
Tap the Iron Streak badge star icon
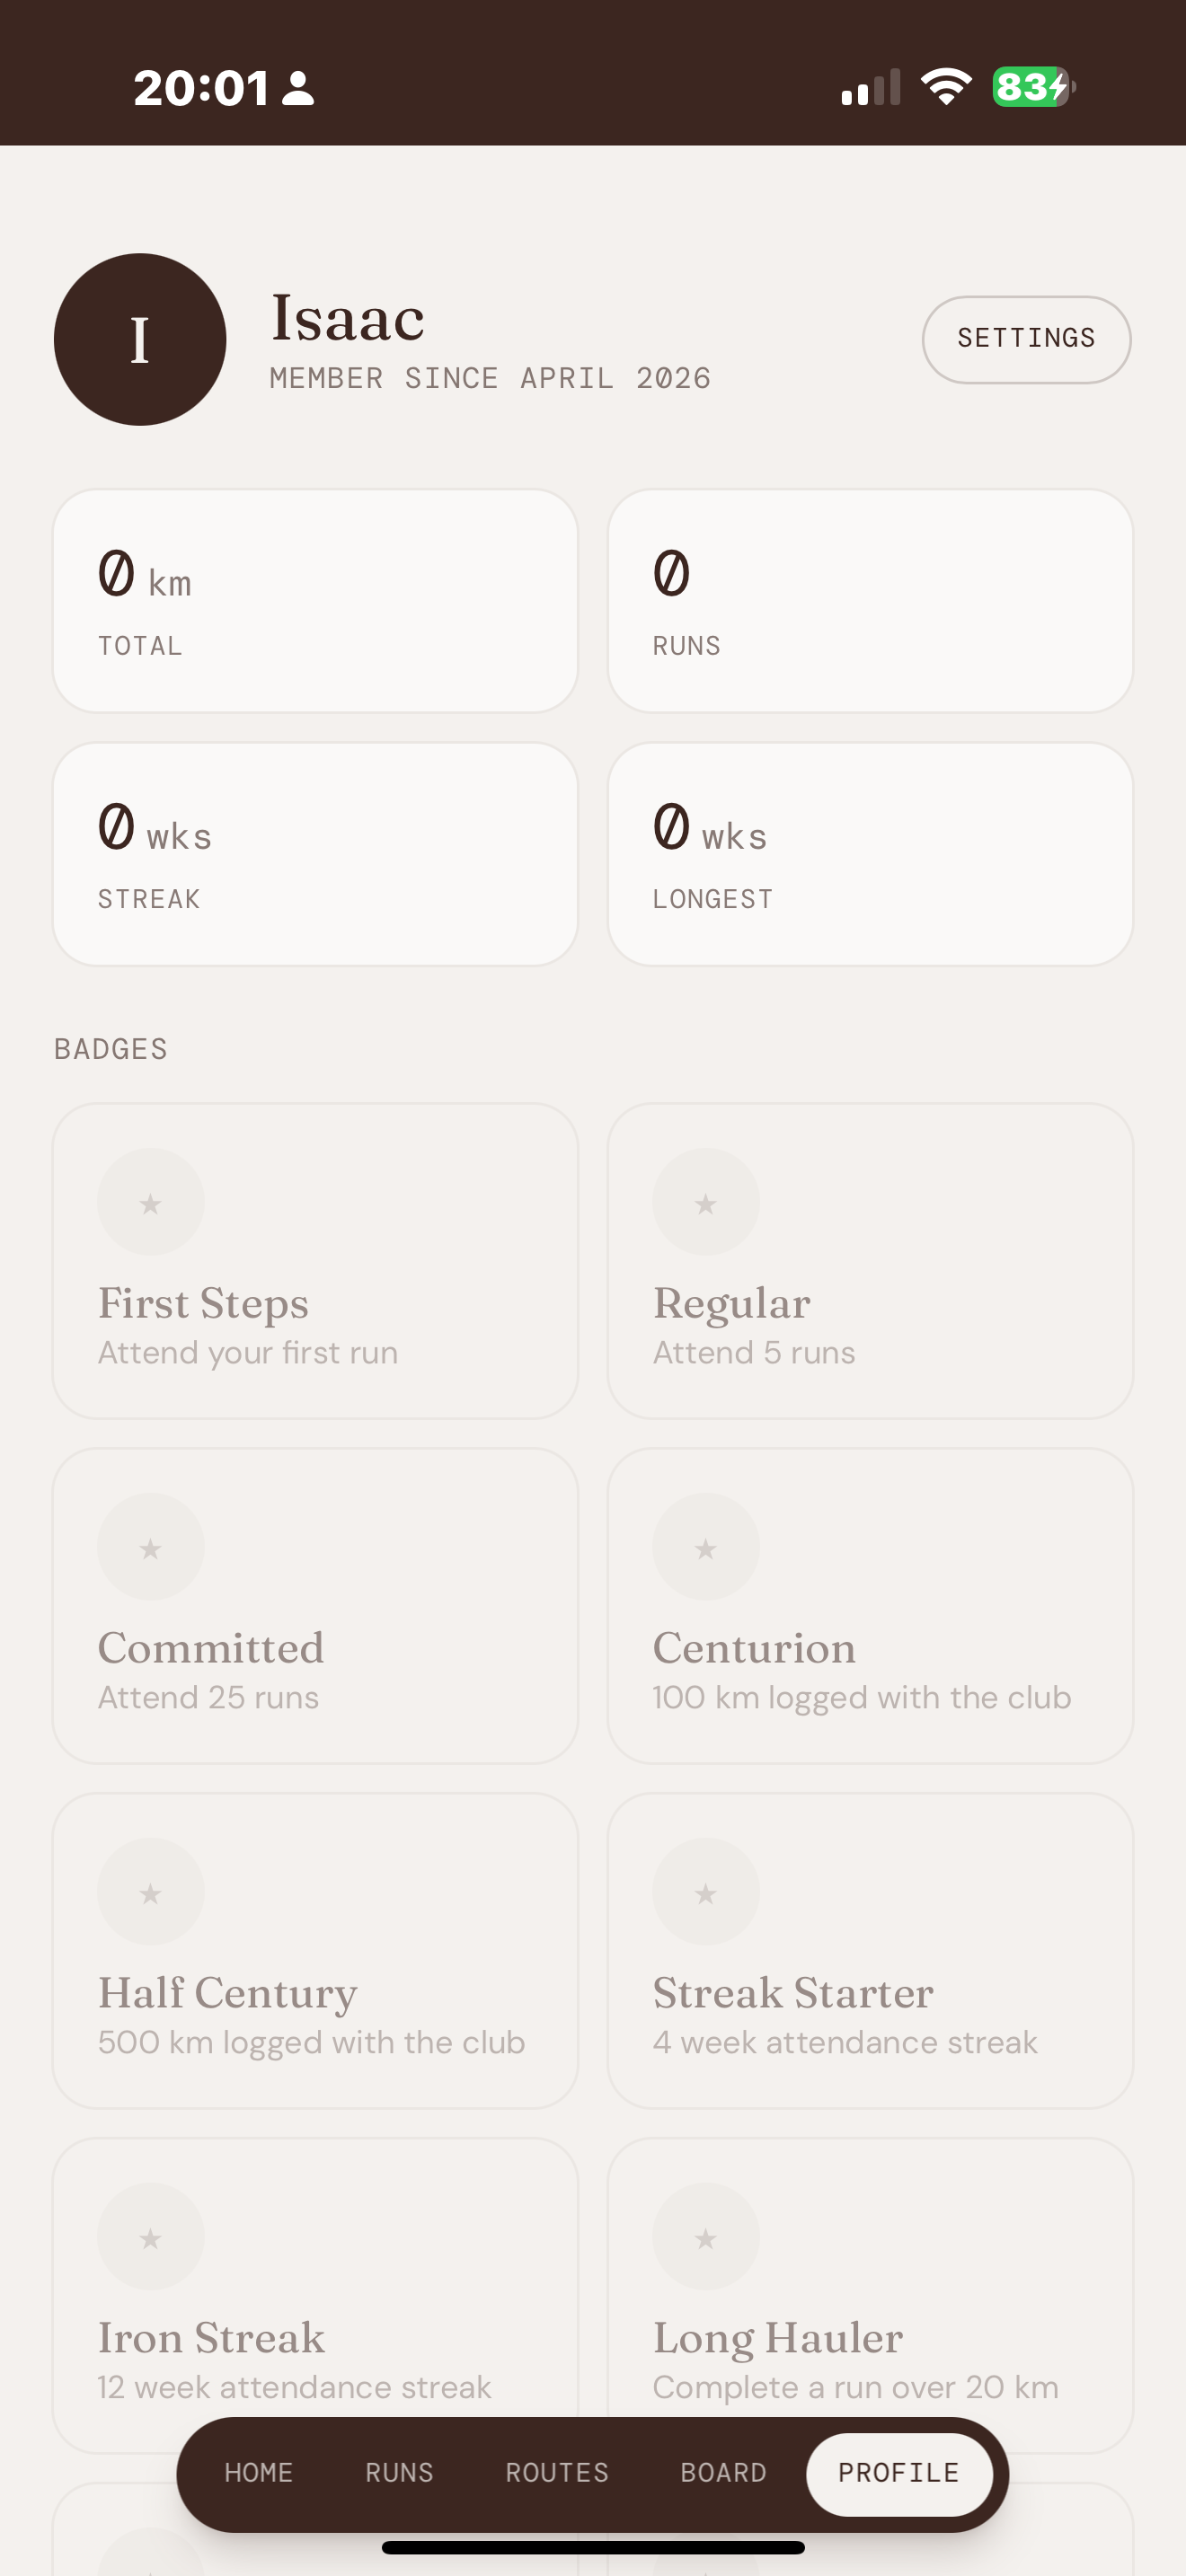point(151,2237)
